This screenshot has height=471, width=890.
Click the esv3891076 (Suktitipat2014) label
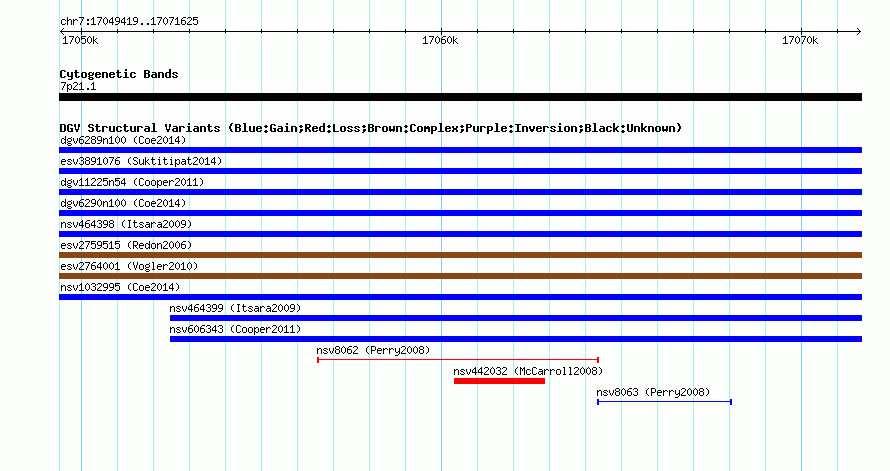141,161
